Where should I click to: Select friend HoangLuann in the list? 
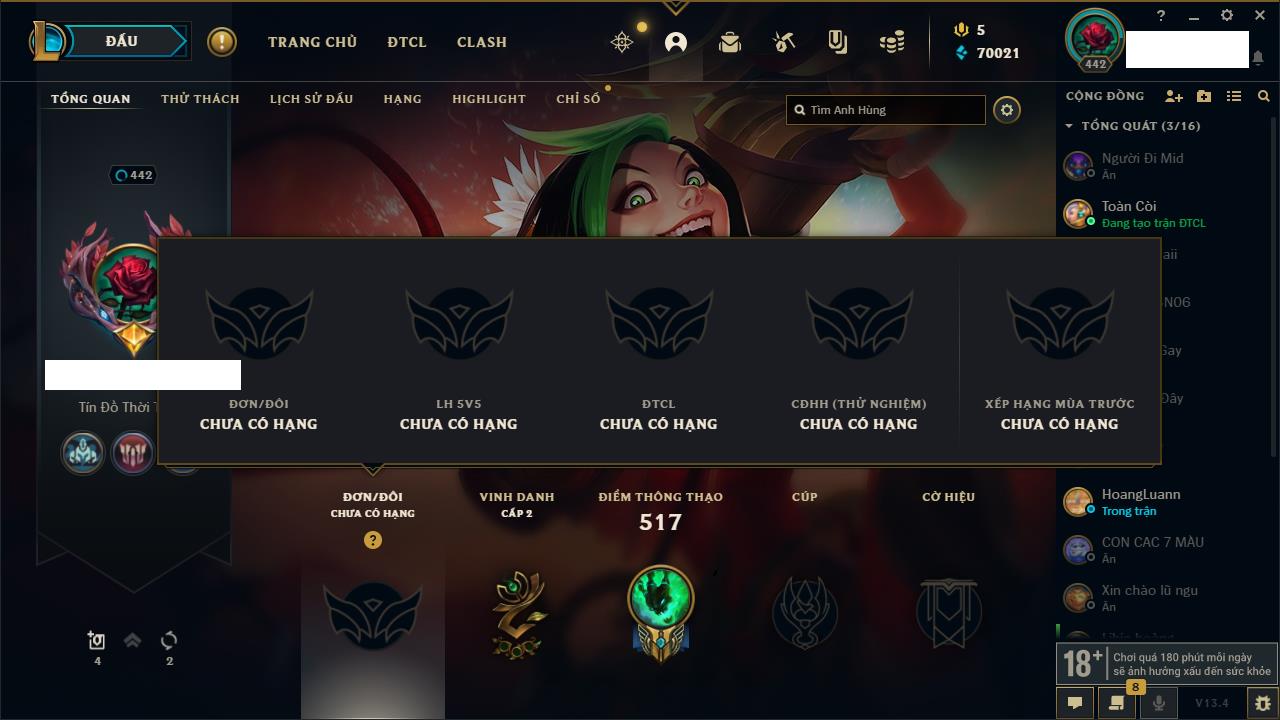[x=1156, y=502]
